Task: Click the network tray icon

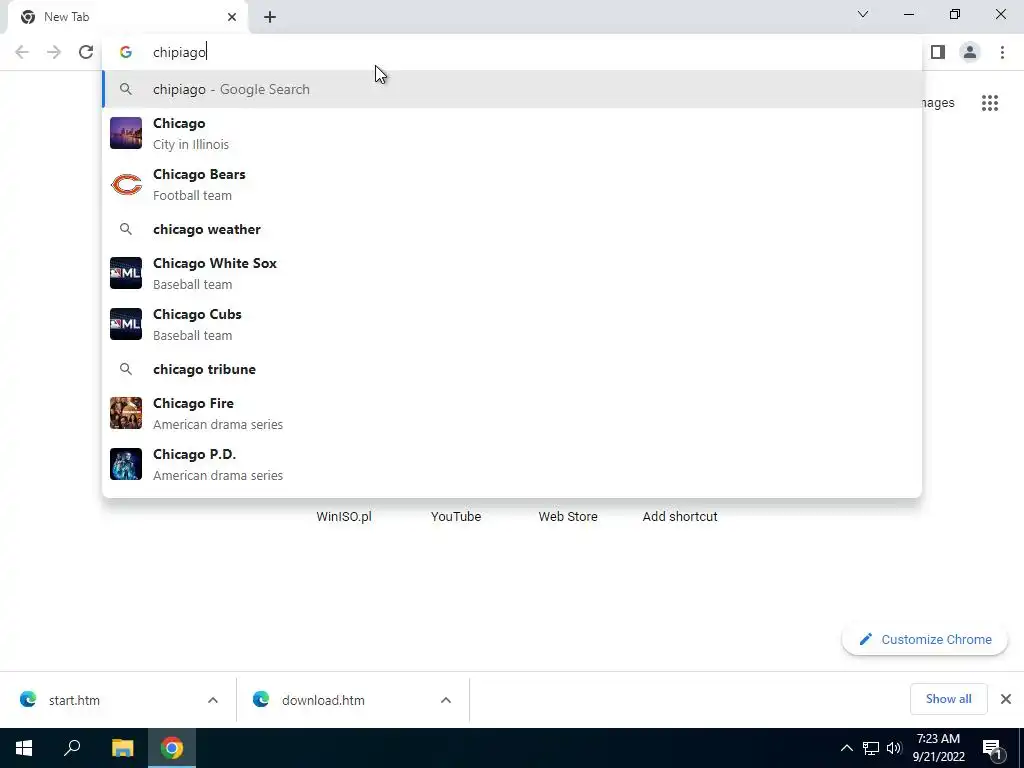Action: click(871, 748)
